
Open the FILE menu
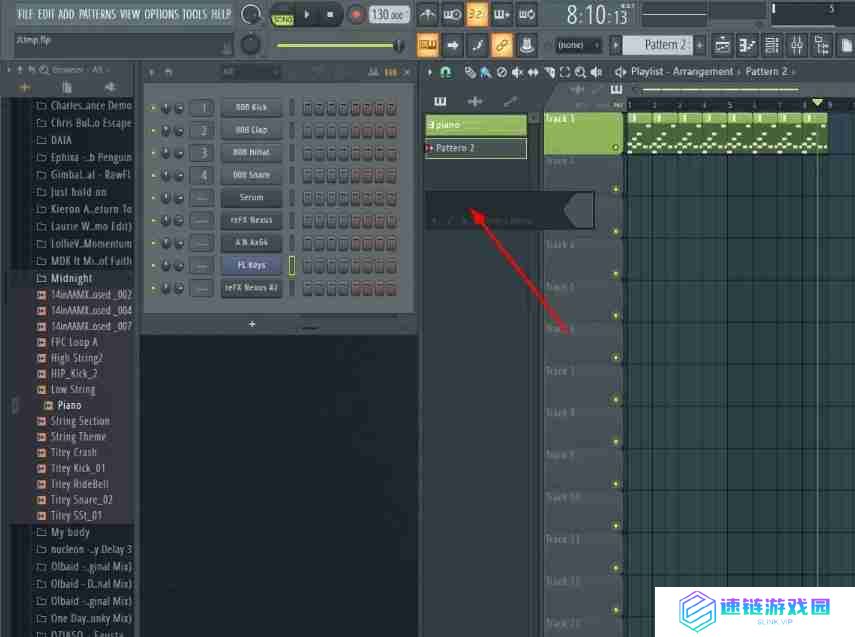[25, 14]
